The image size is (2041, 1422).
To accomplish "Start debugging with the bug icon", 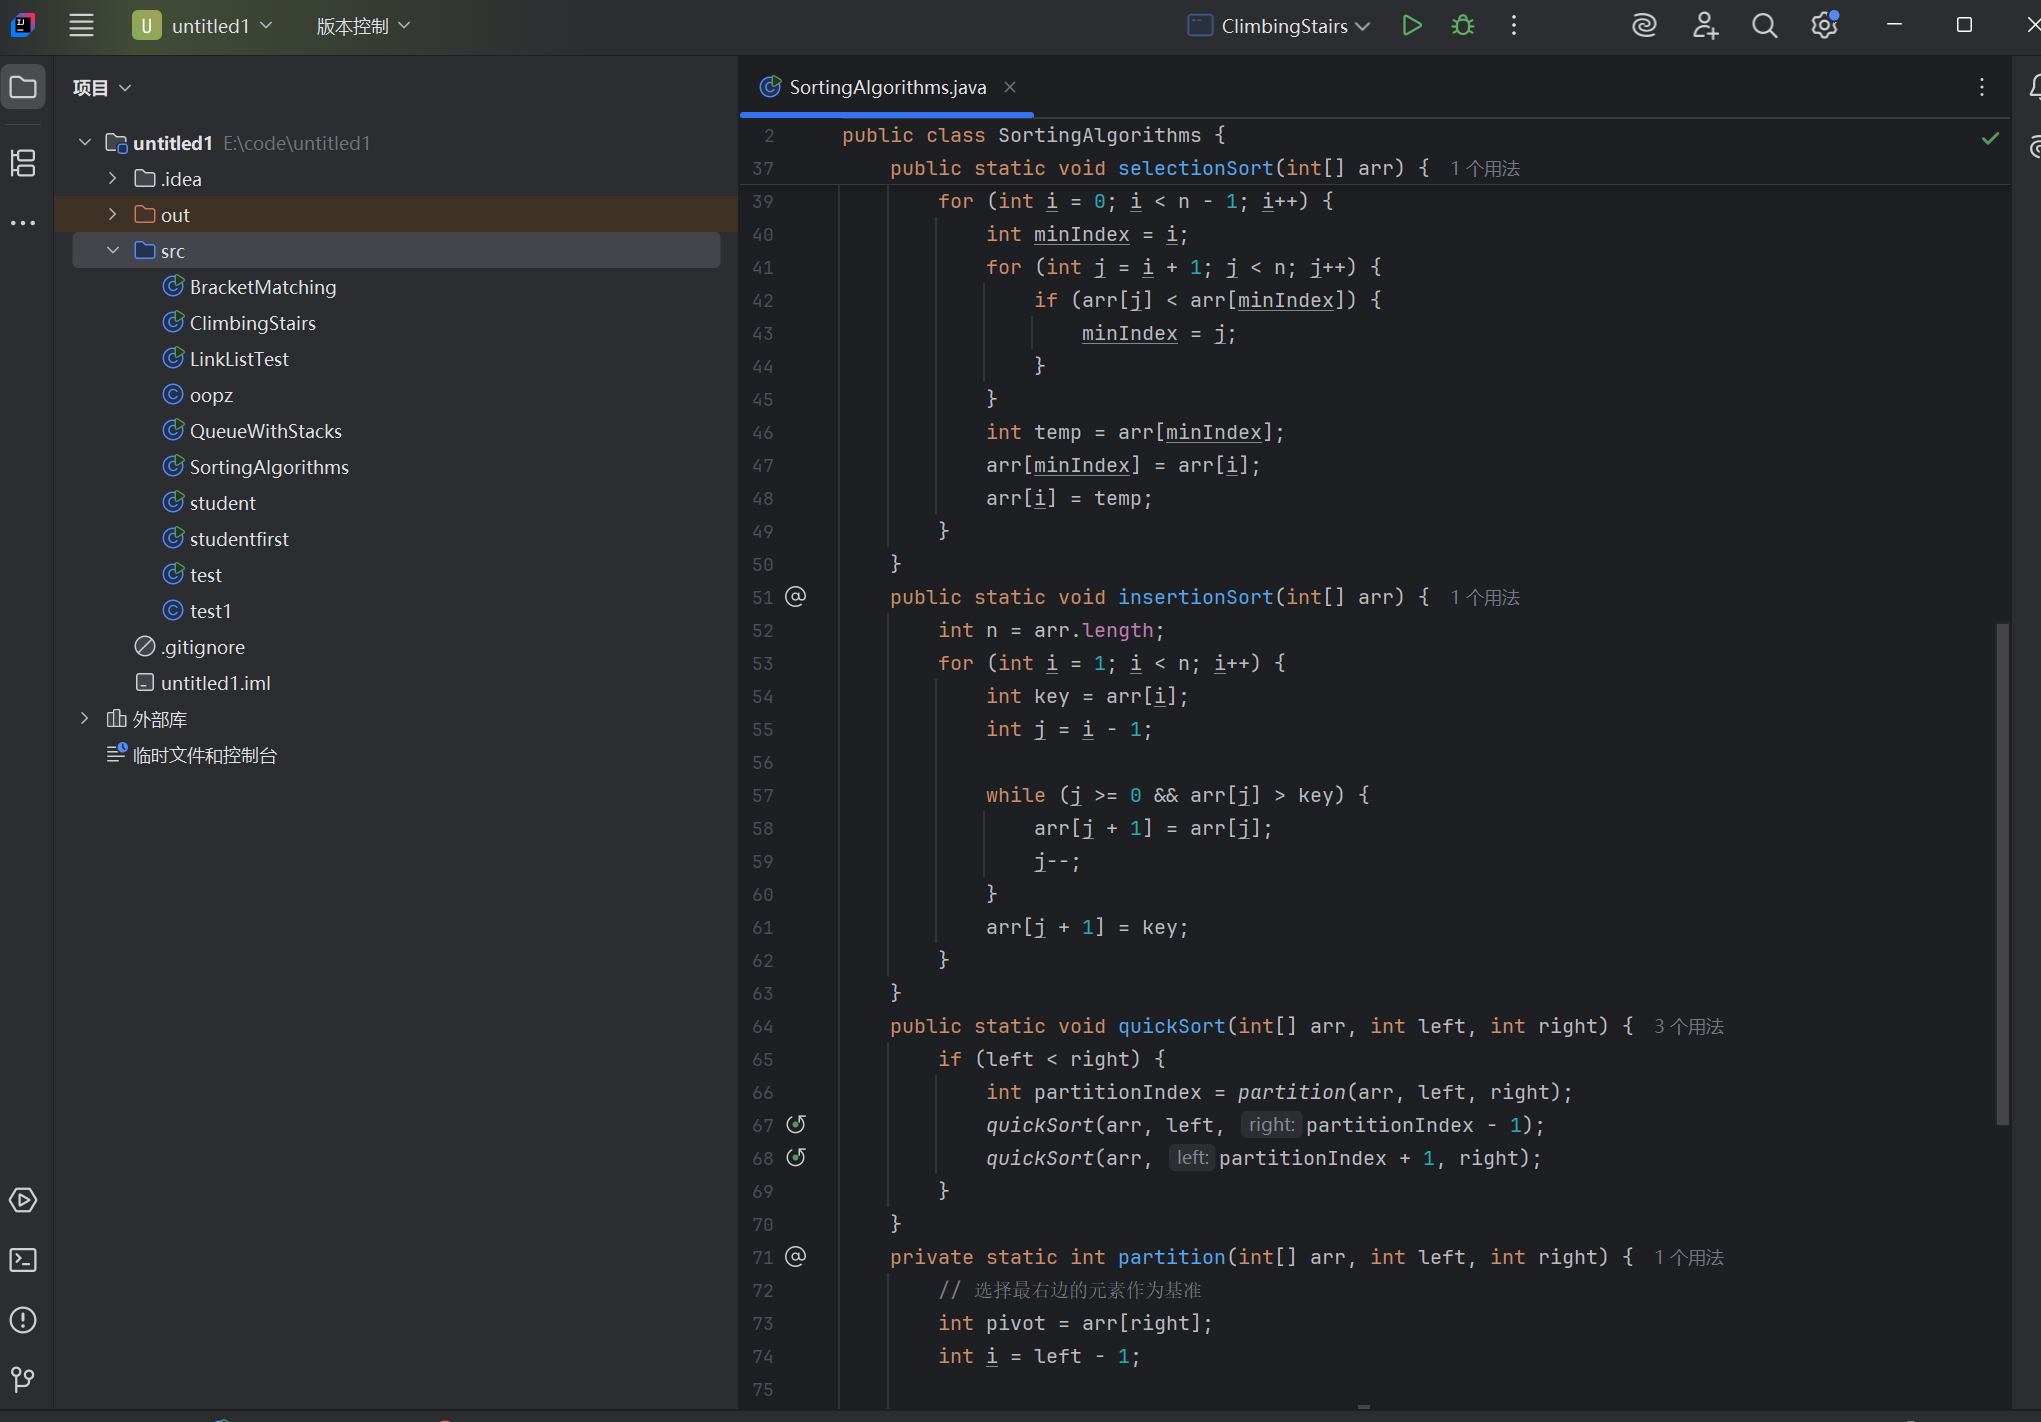I will [x=1462, y=26].
